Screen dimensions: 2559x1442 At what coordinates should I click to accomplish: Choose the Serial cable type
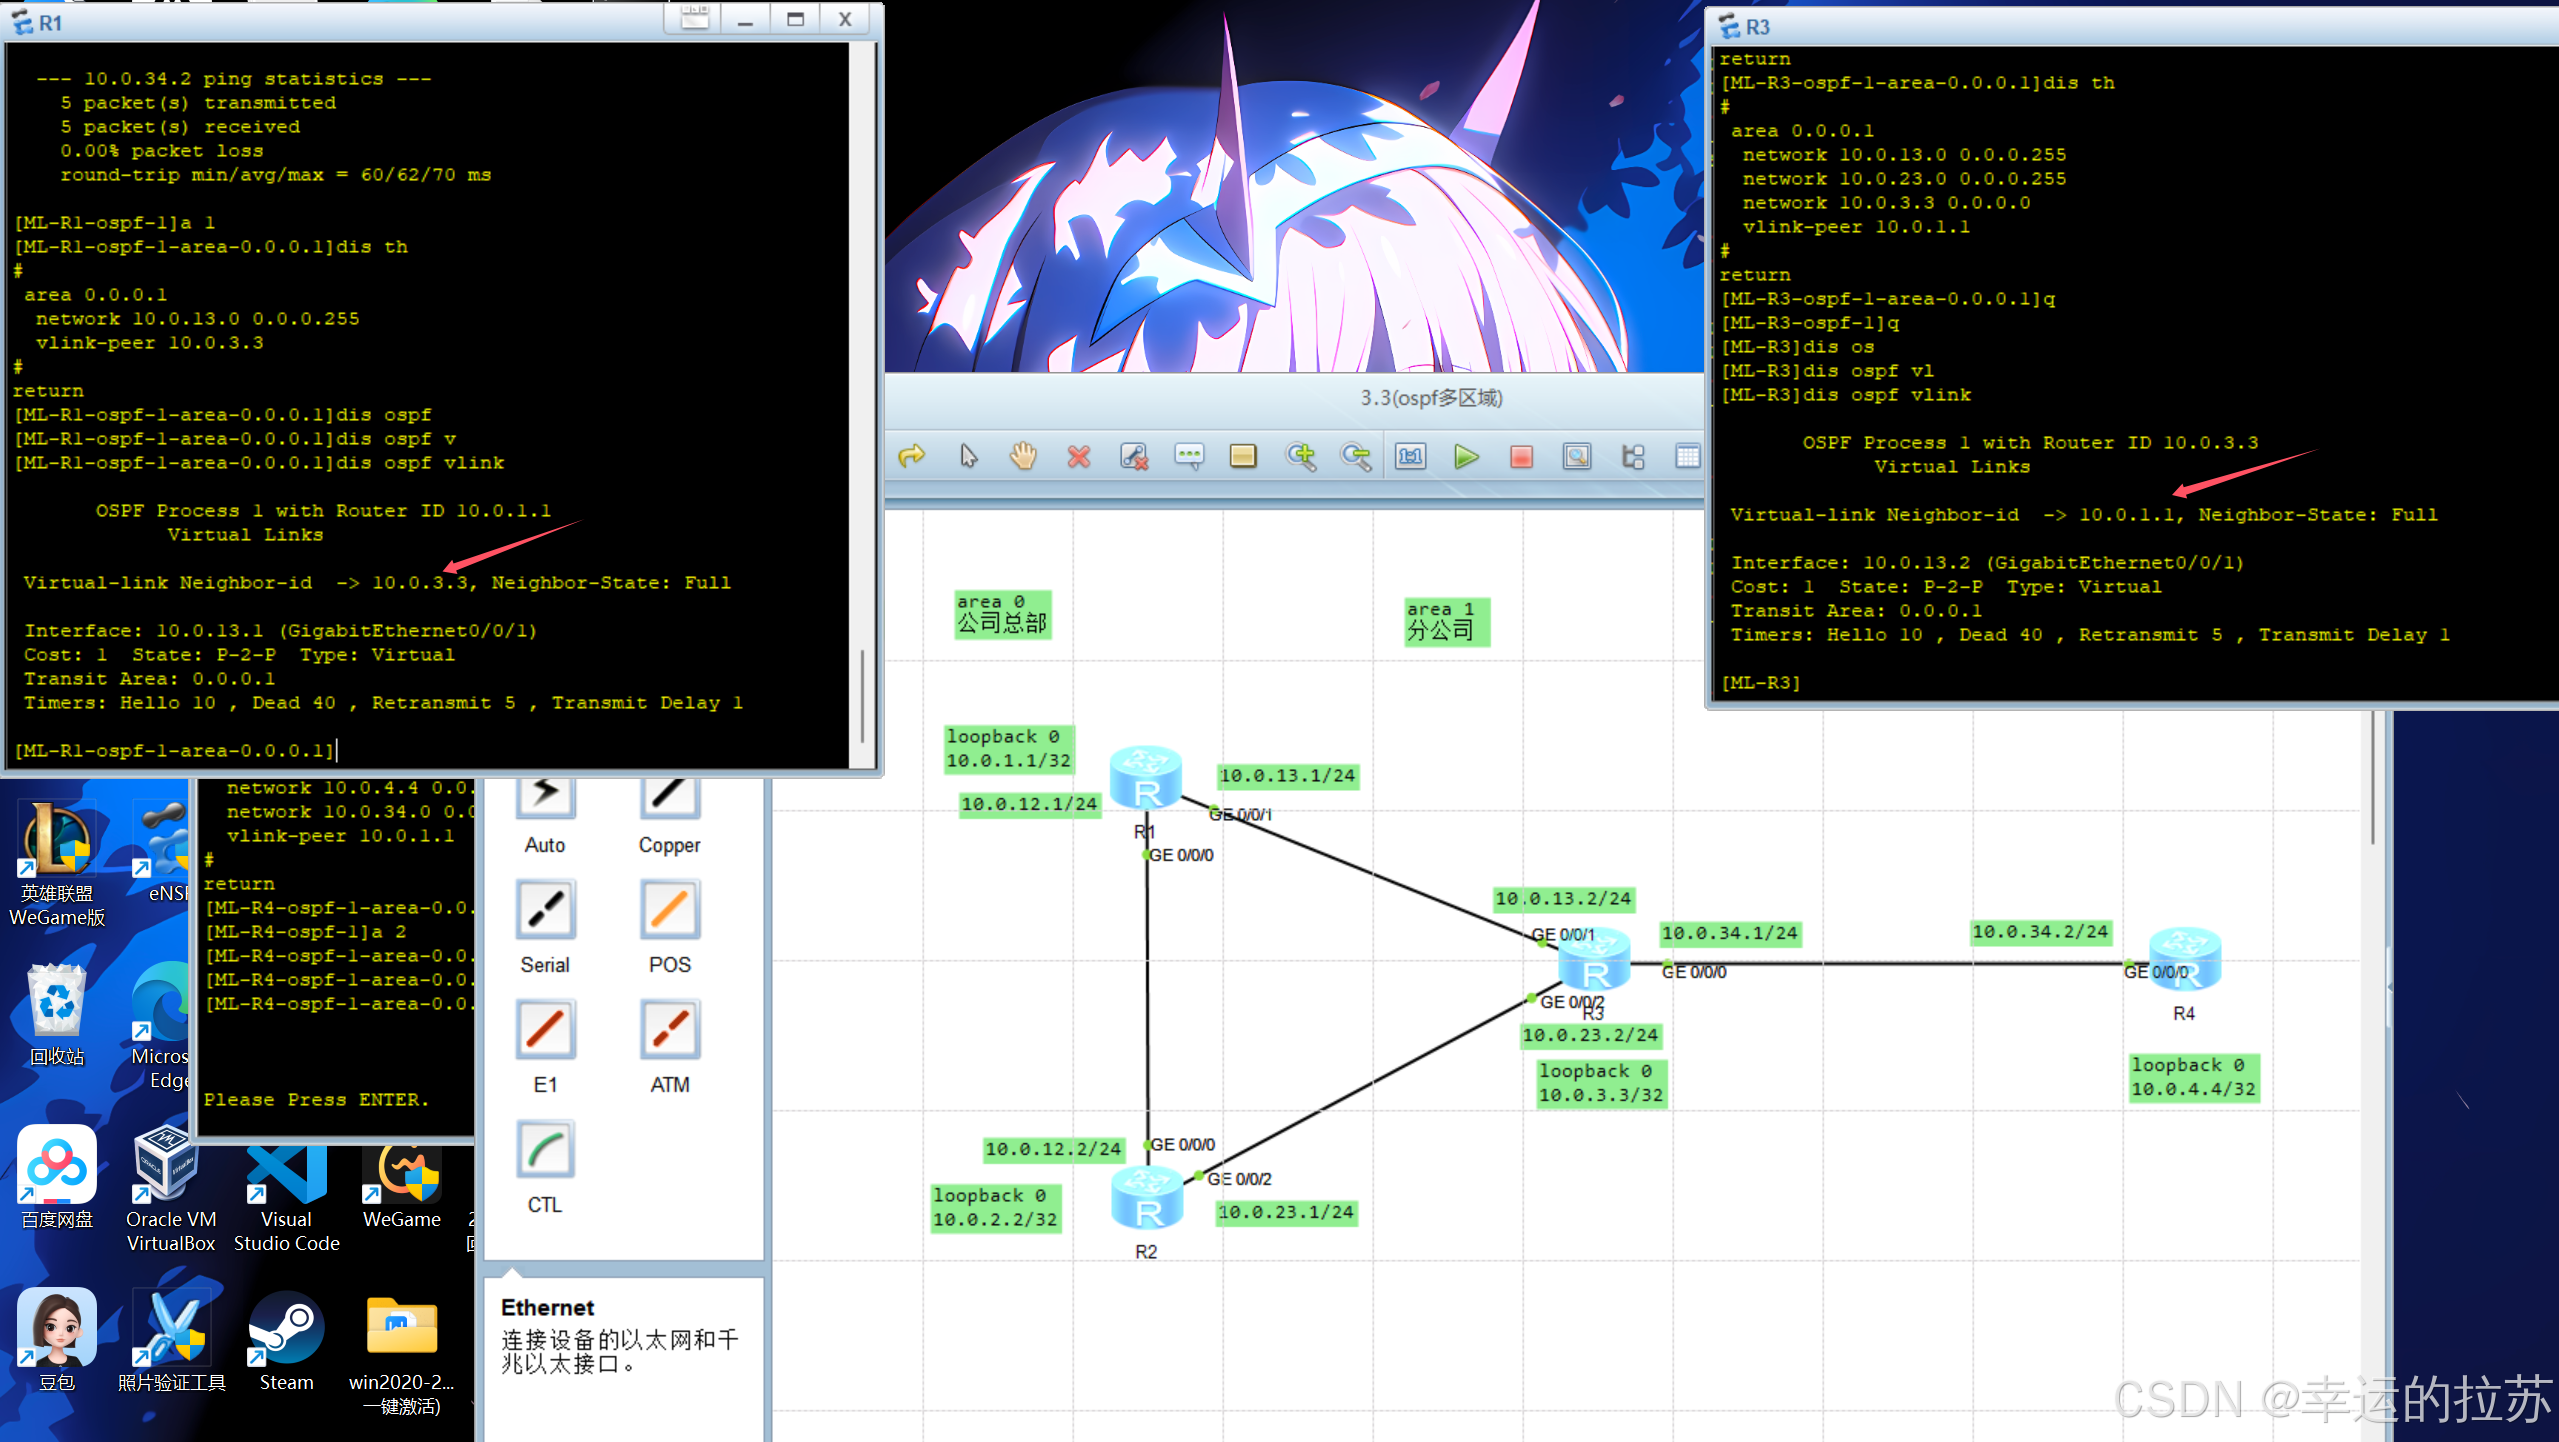[545, 910]
